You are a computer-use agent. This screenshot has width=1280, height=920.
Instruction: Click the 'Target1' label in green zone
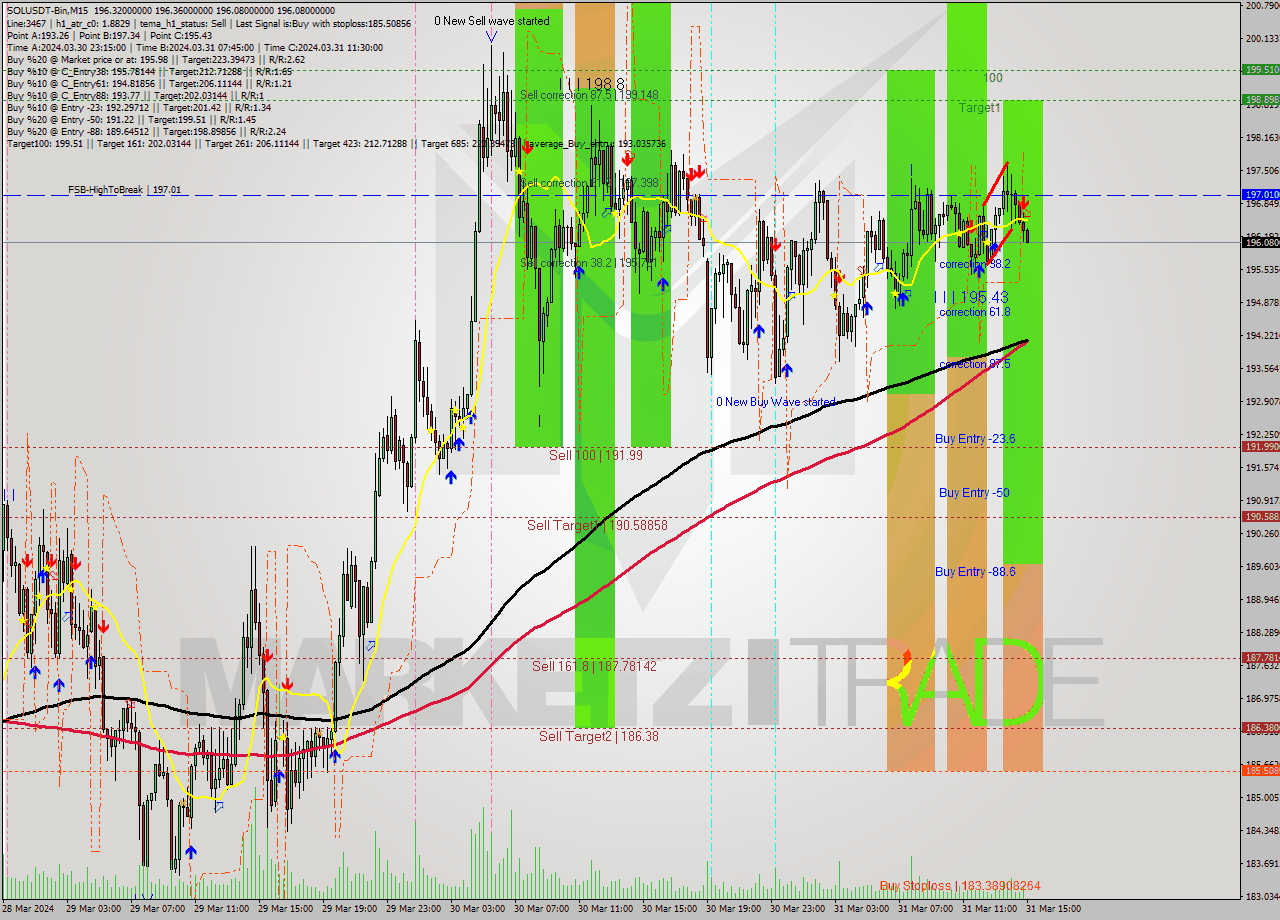click(980, 107)
